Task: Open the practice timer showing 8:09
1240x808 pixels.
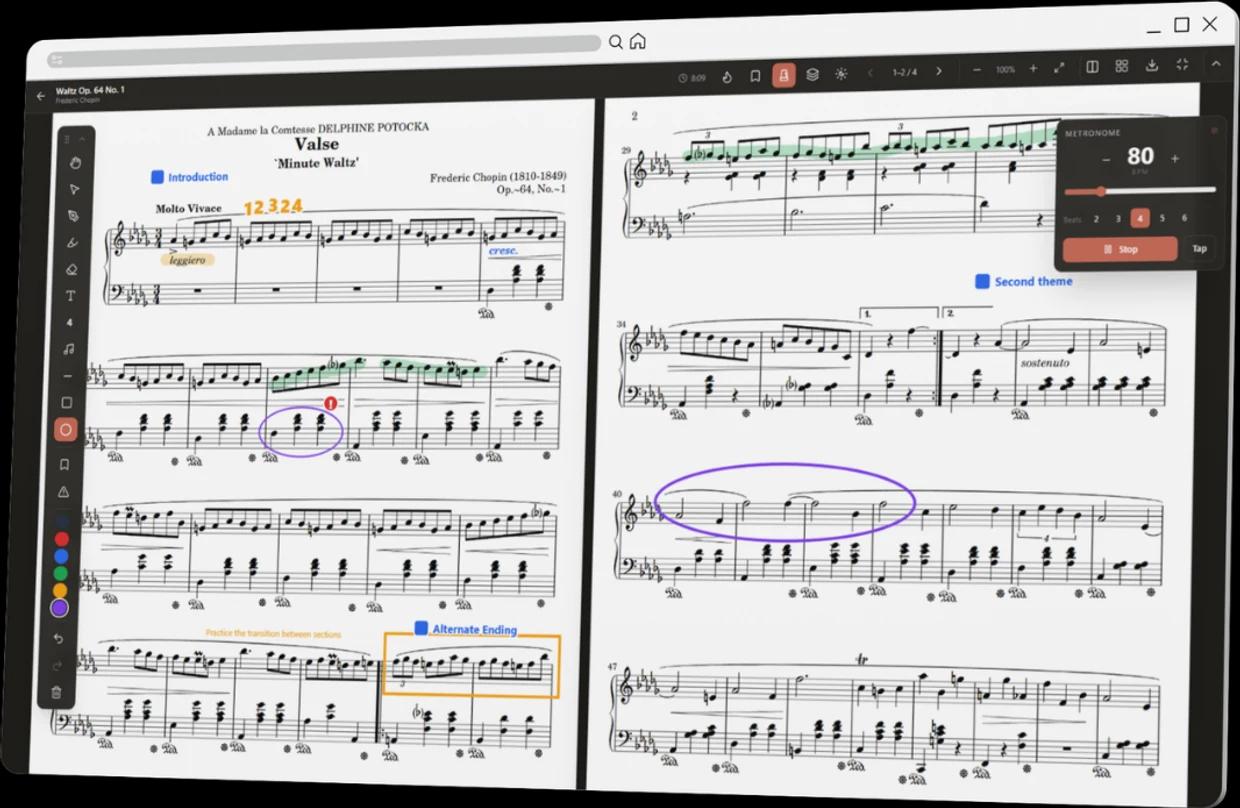Action: (692, 77)
